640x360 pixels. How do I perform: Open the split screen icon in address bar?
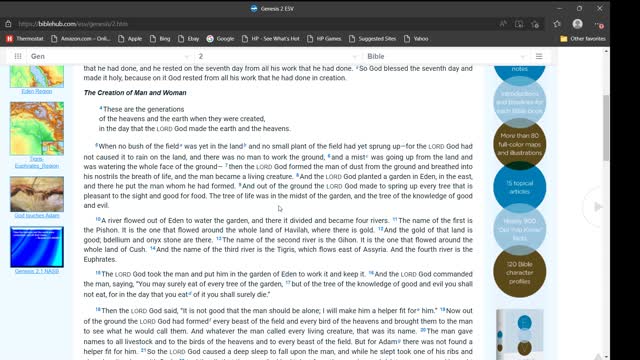pyautogui.click(x=519, y=24)
